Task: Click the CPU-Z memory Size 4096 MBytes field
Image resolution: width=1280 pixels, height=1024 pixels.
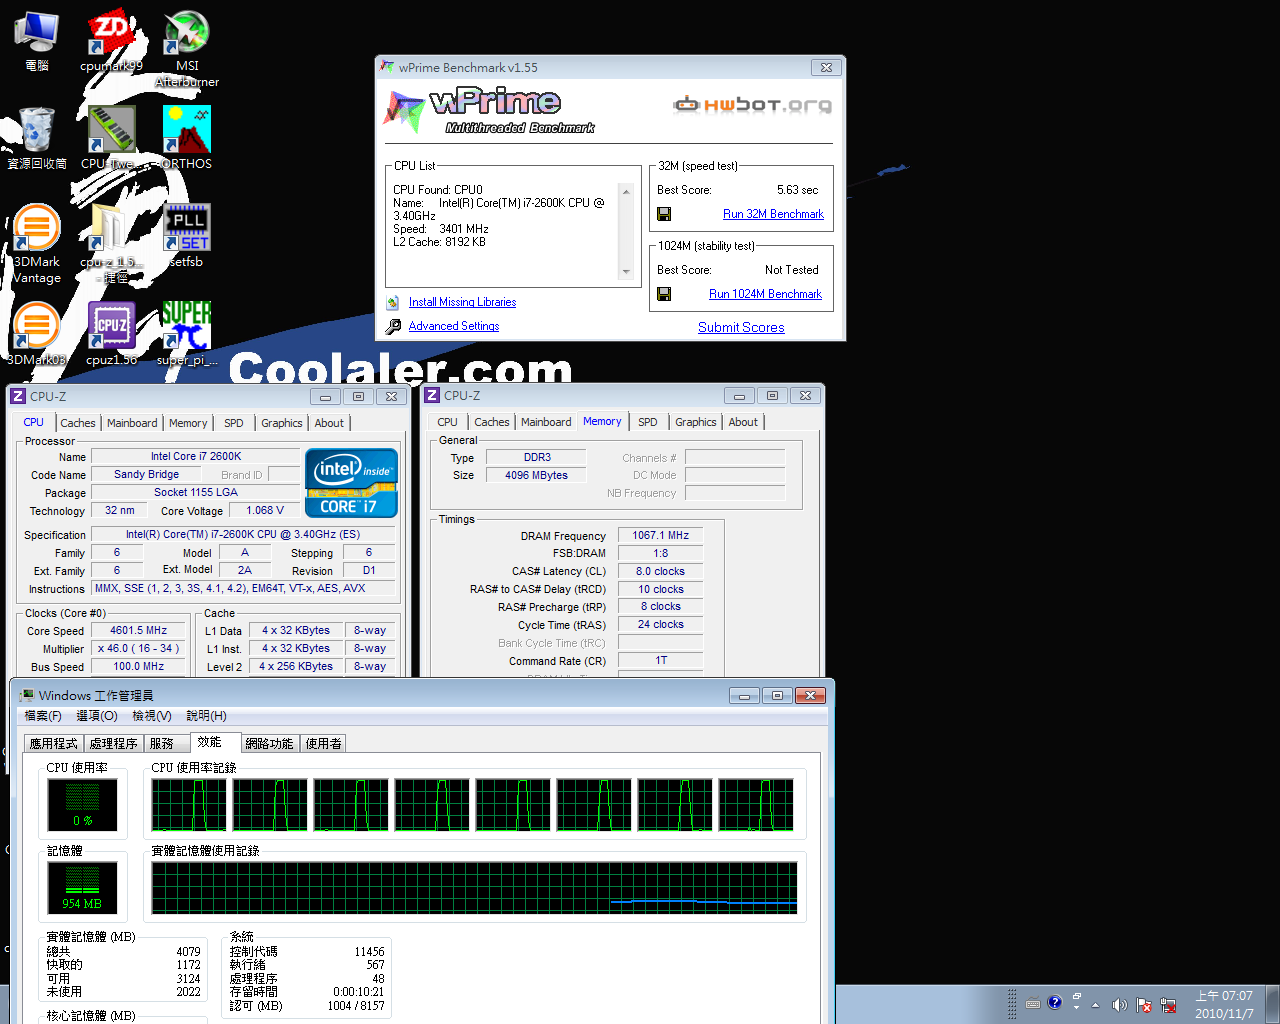Action: pos(536,475)
